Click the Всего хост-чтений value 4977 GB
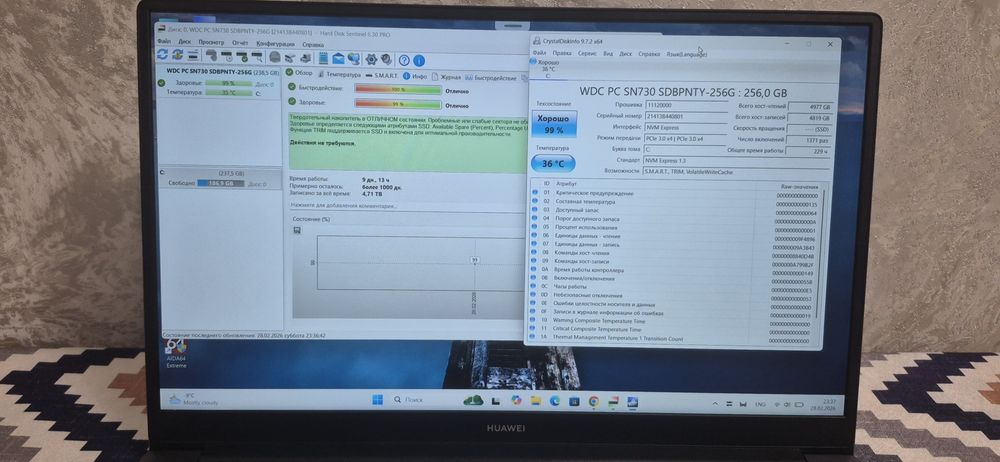The image size is (1000, 462). 811,107
